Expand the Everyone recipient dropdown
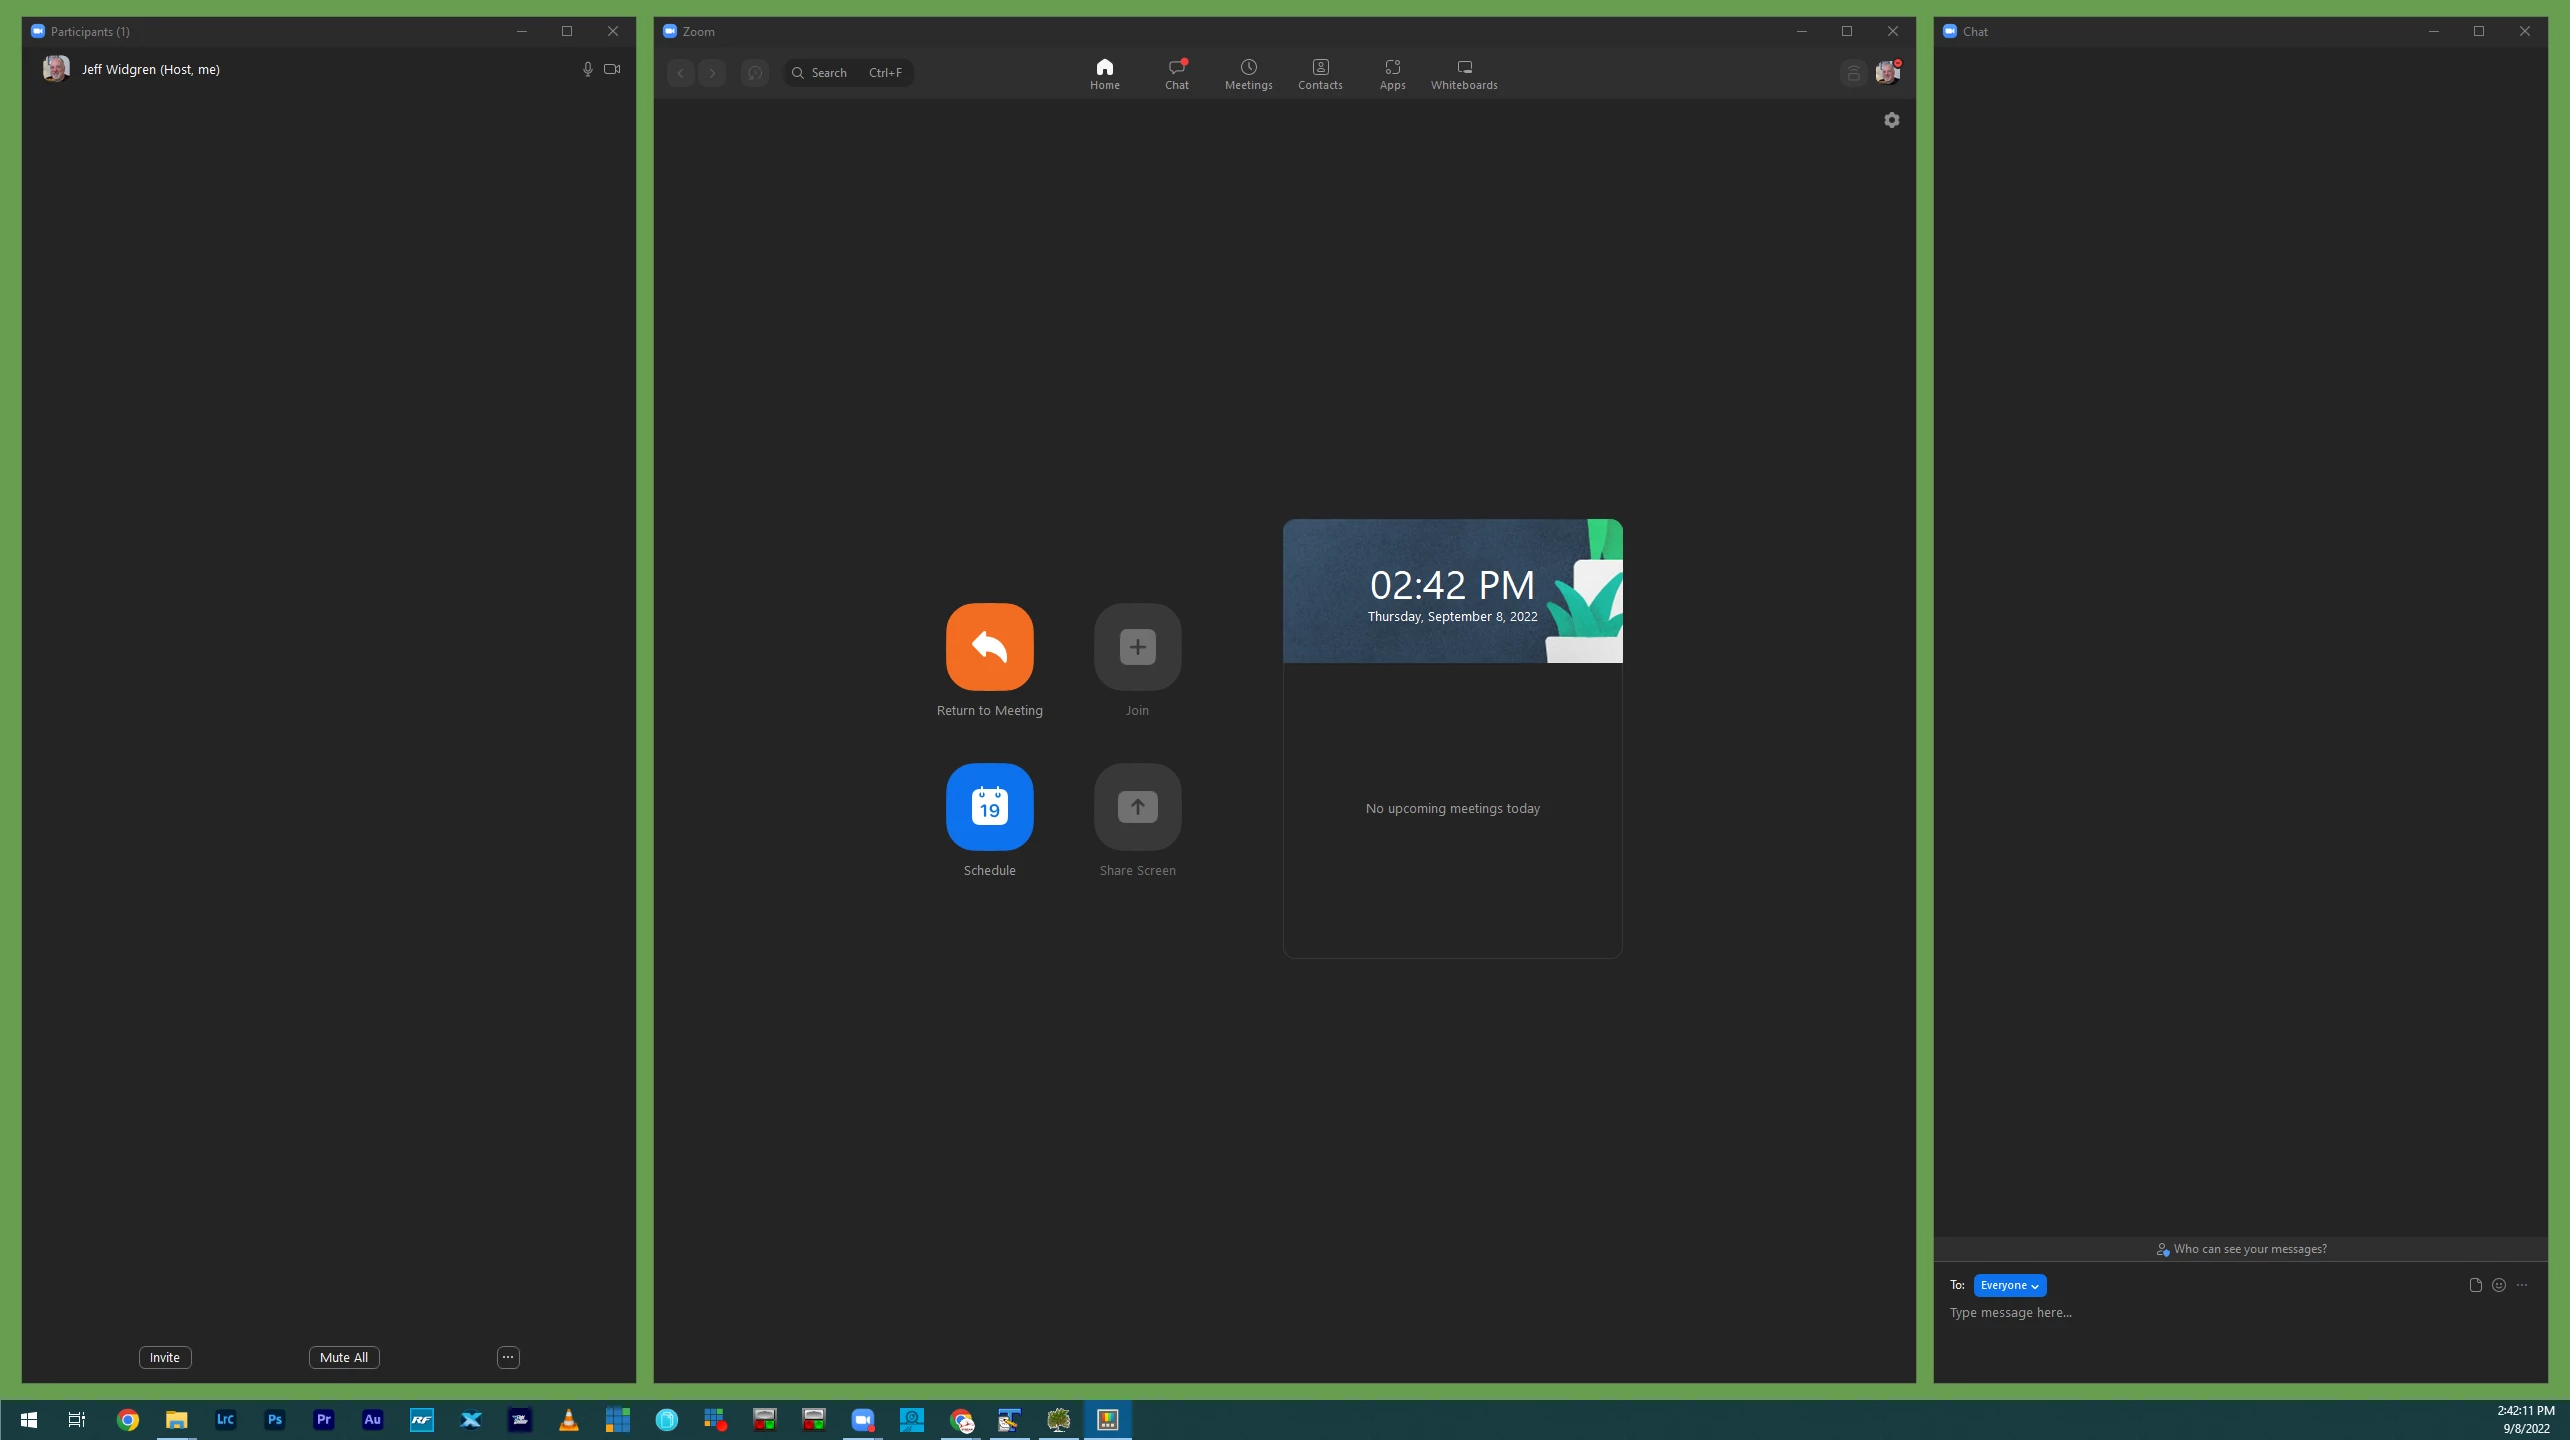Image resolution: width=2570 pixels, height=1440 pixels. click(x=2009, y=1285)
